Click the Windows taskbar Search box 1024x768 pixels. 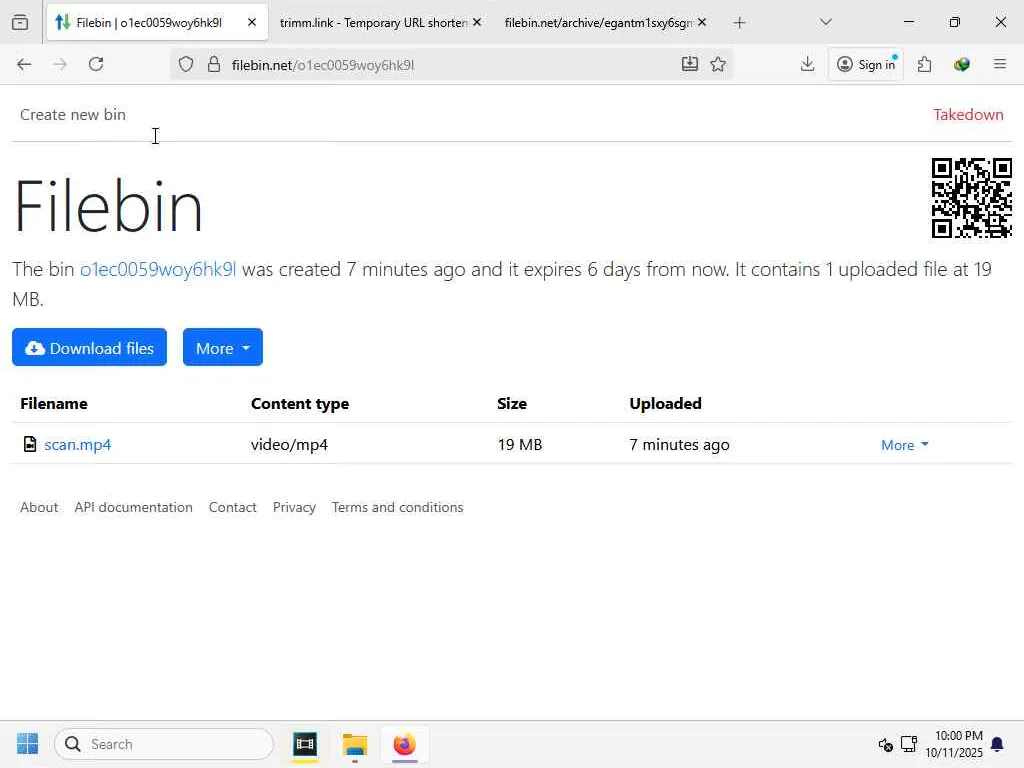164,744
